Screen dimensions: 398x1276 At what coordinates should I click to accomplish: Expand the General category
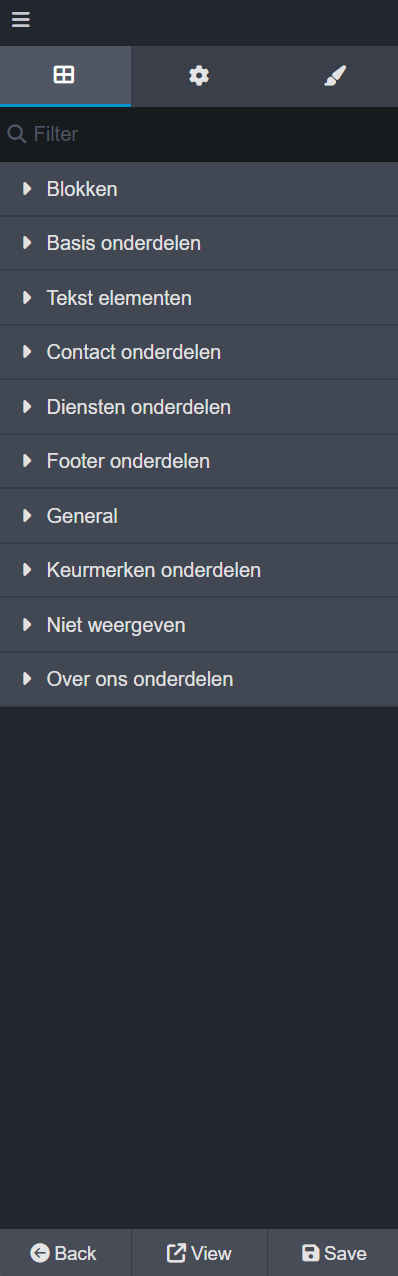tap(199, 516)
